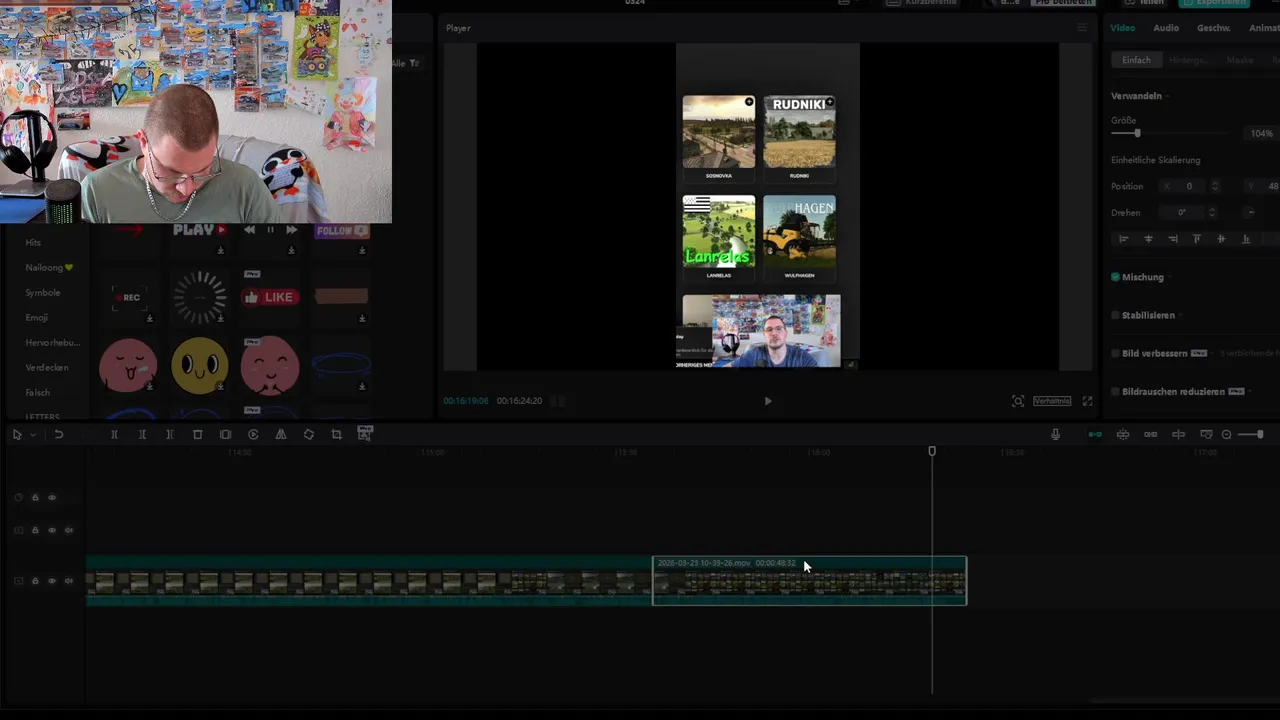Select the pointer selection tool
The width and height of the screenshot is (1280, 720).
coord(17,435)
